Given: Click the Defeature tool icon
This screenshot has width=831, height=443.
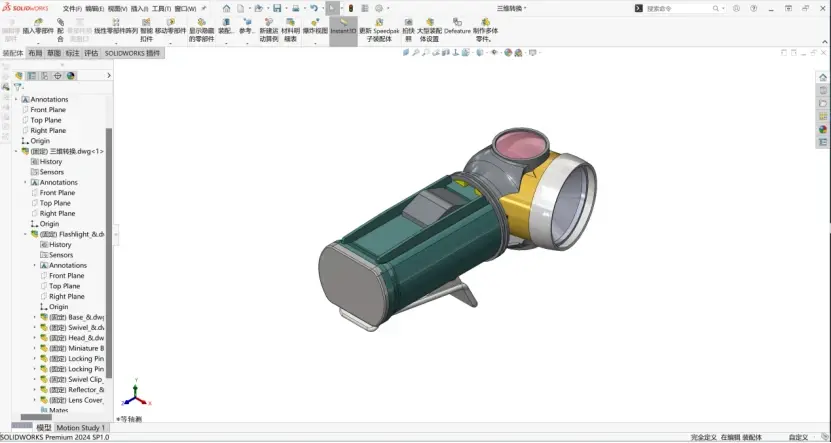Looking at the screenshot, I should click(x=457, y=22).
